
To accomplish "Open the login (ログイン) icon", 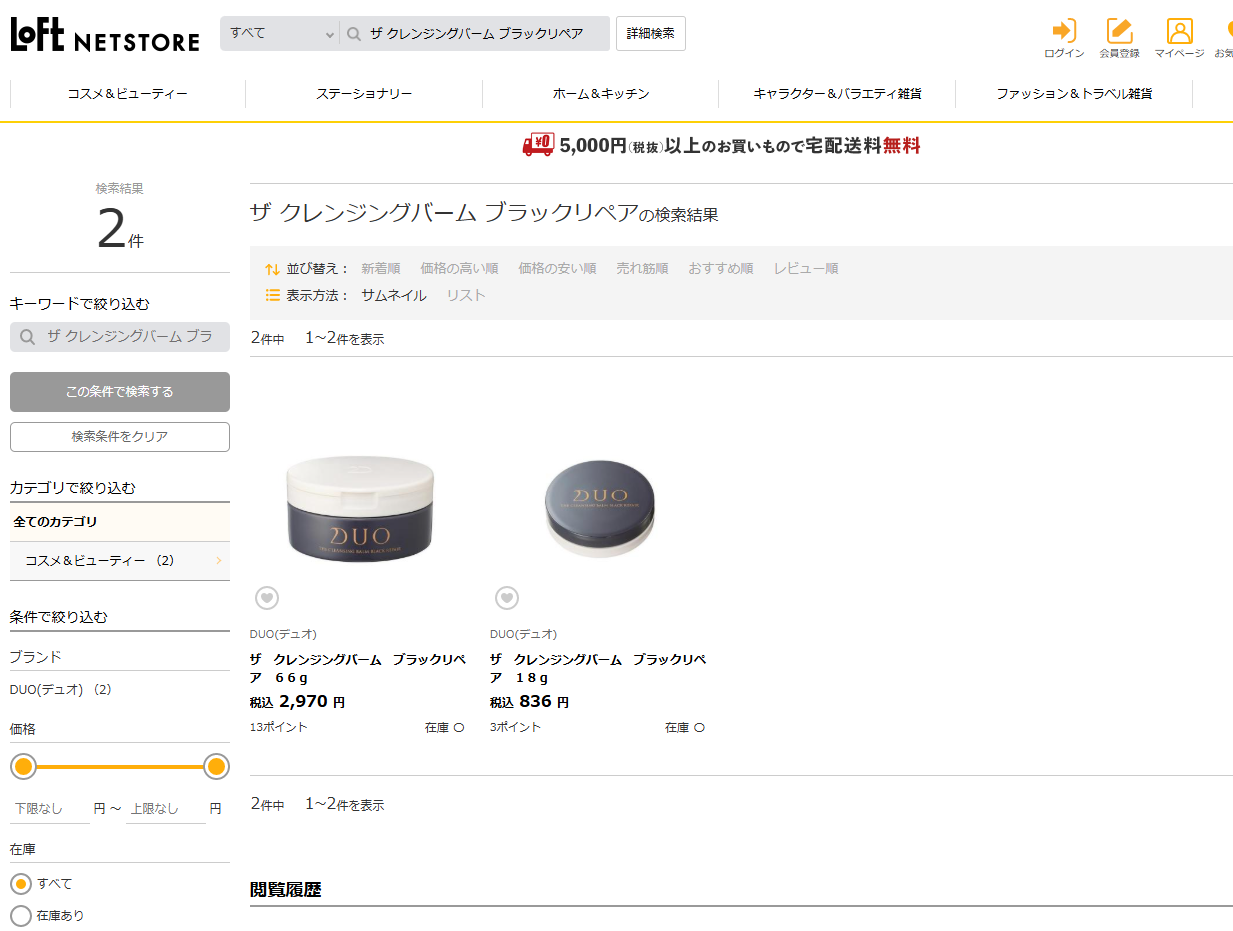I will [1064, 31].
